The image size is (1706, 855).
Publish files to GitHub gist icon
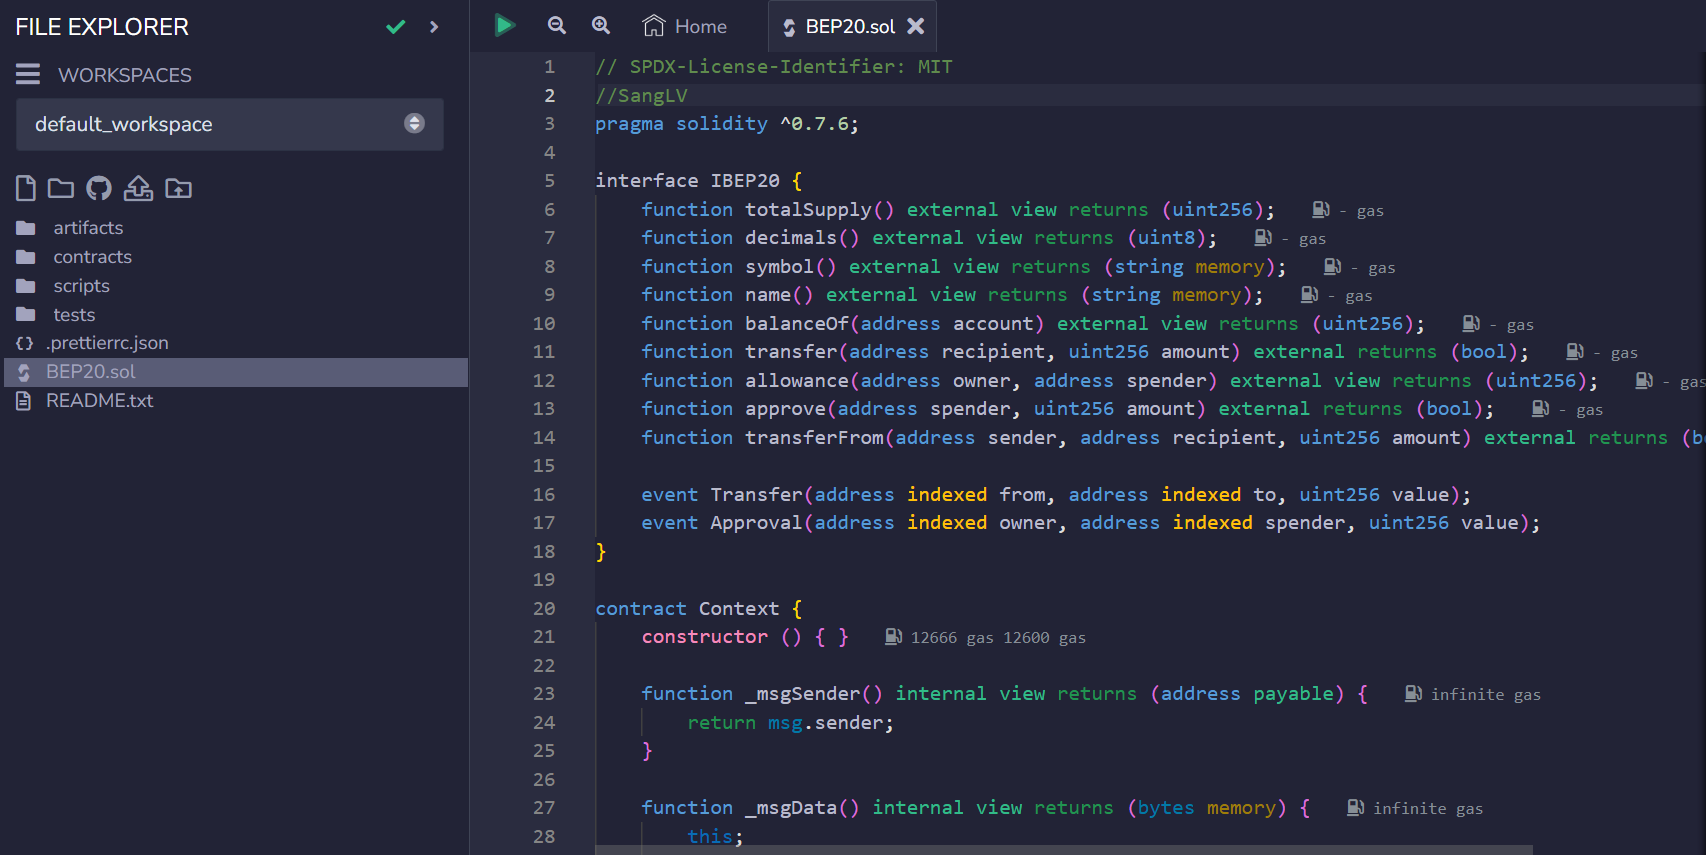pos(99,188)
